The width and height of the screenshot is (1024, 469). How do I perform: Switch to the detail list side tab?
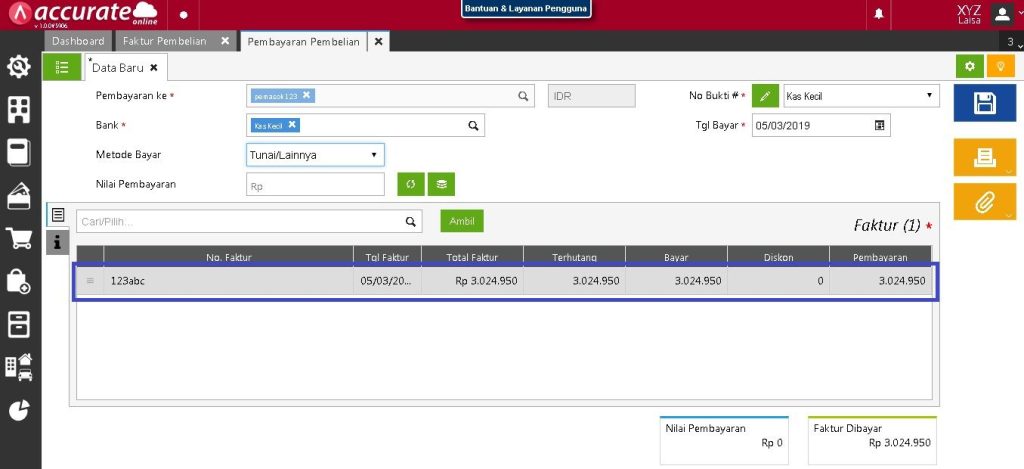[x=57, y=215]
